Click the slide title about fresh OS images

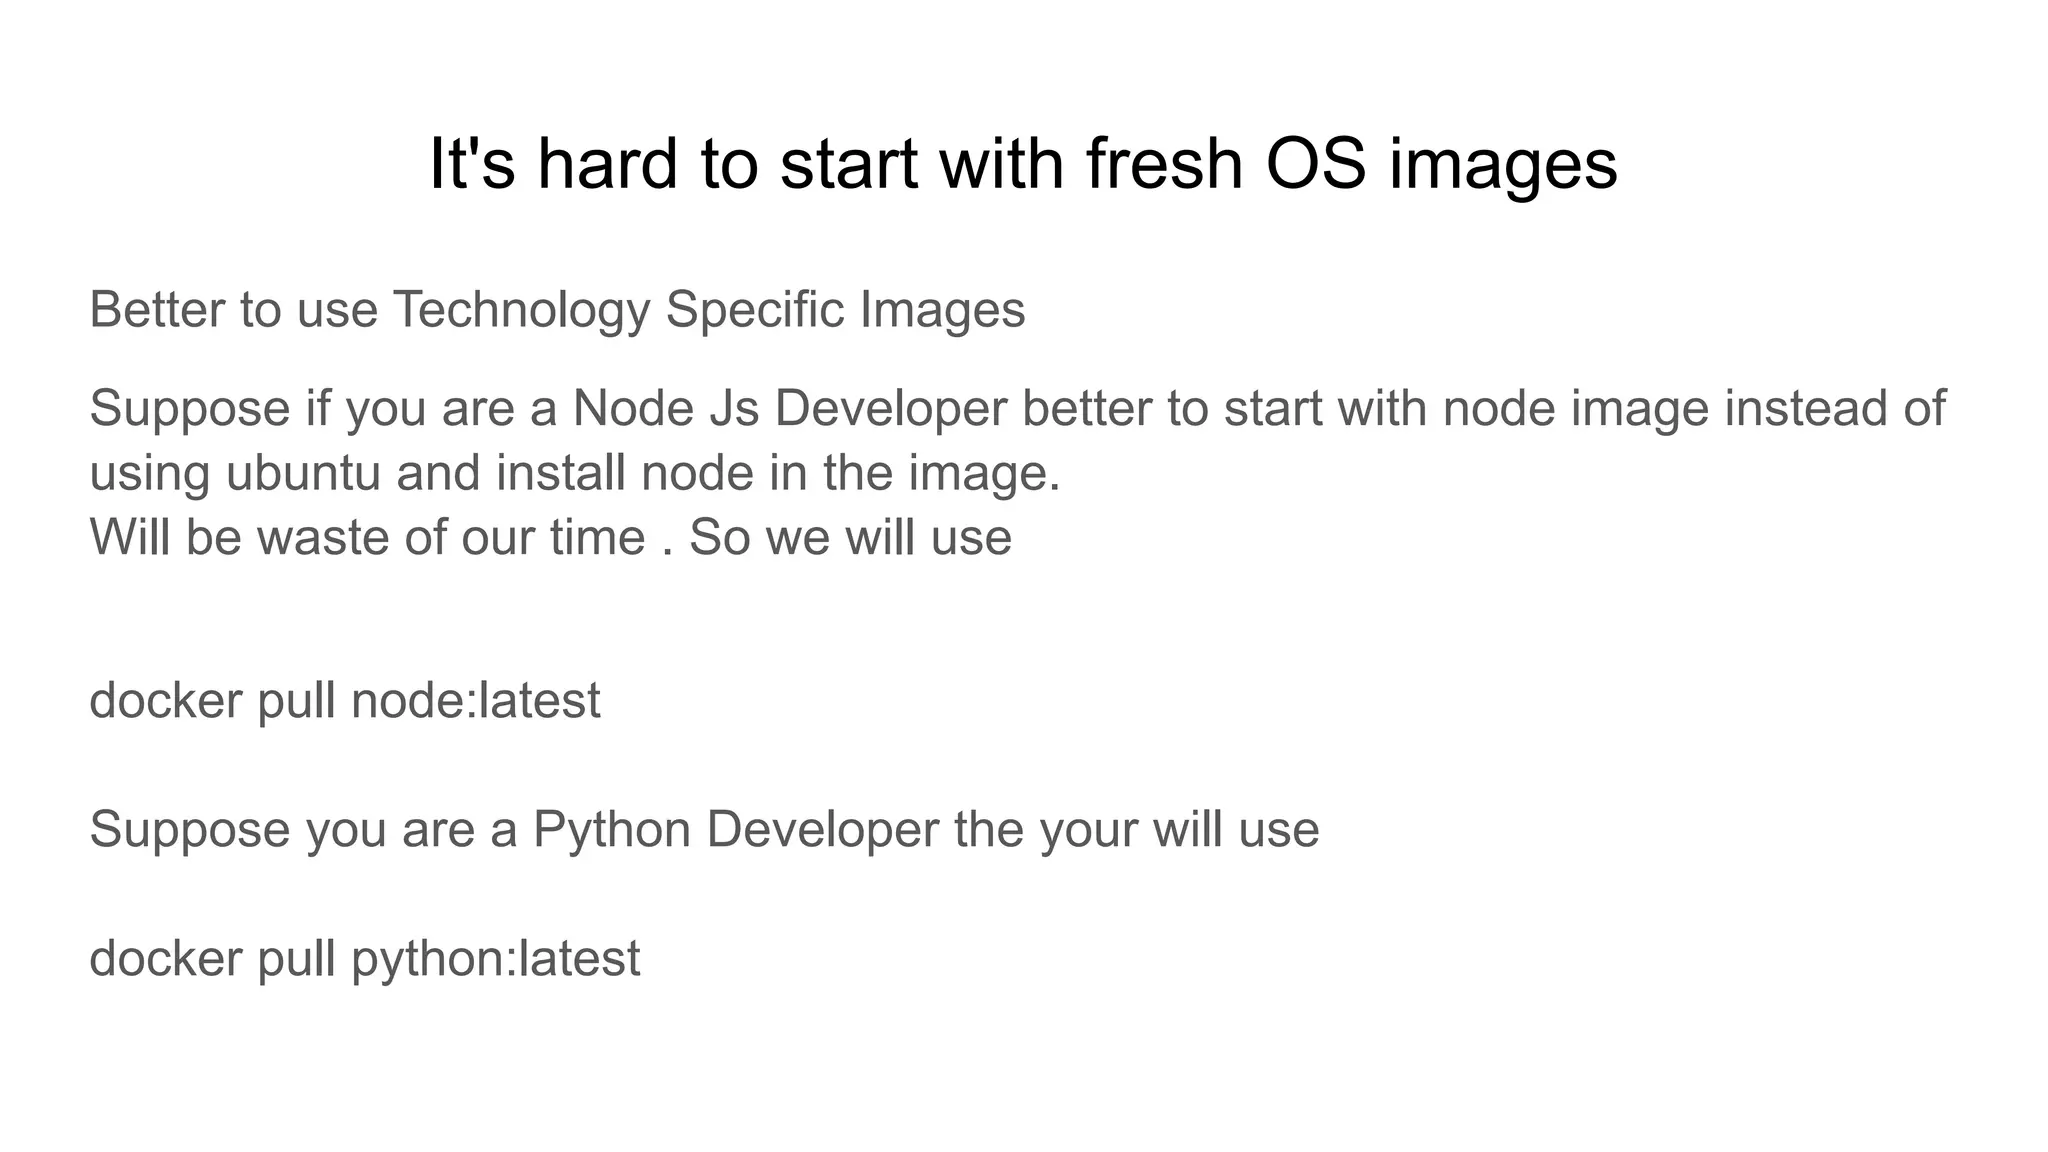pos(1023,163)
